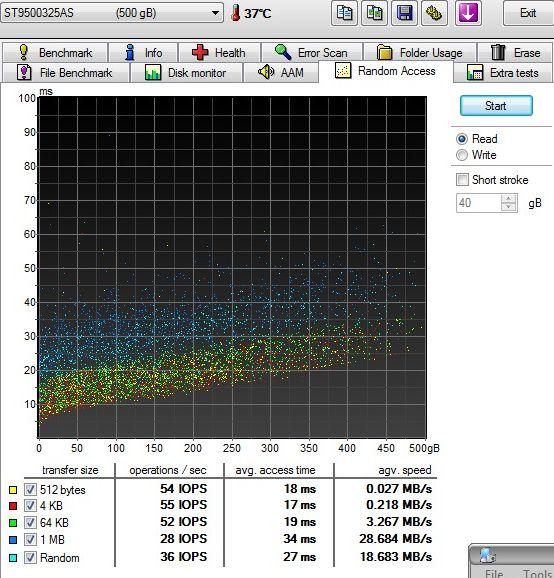Click the '55 IOPS' result value

[x=184, y=505]
